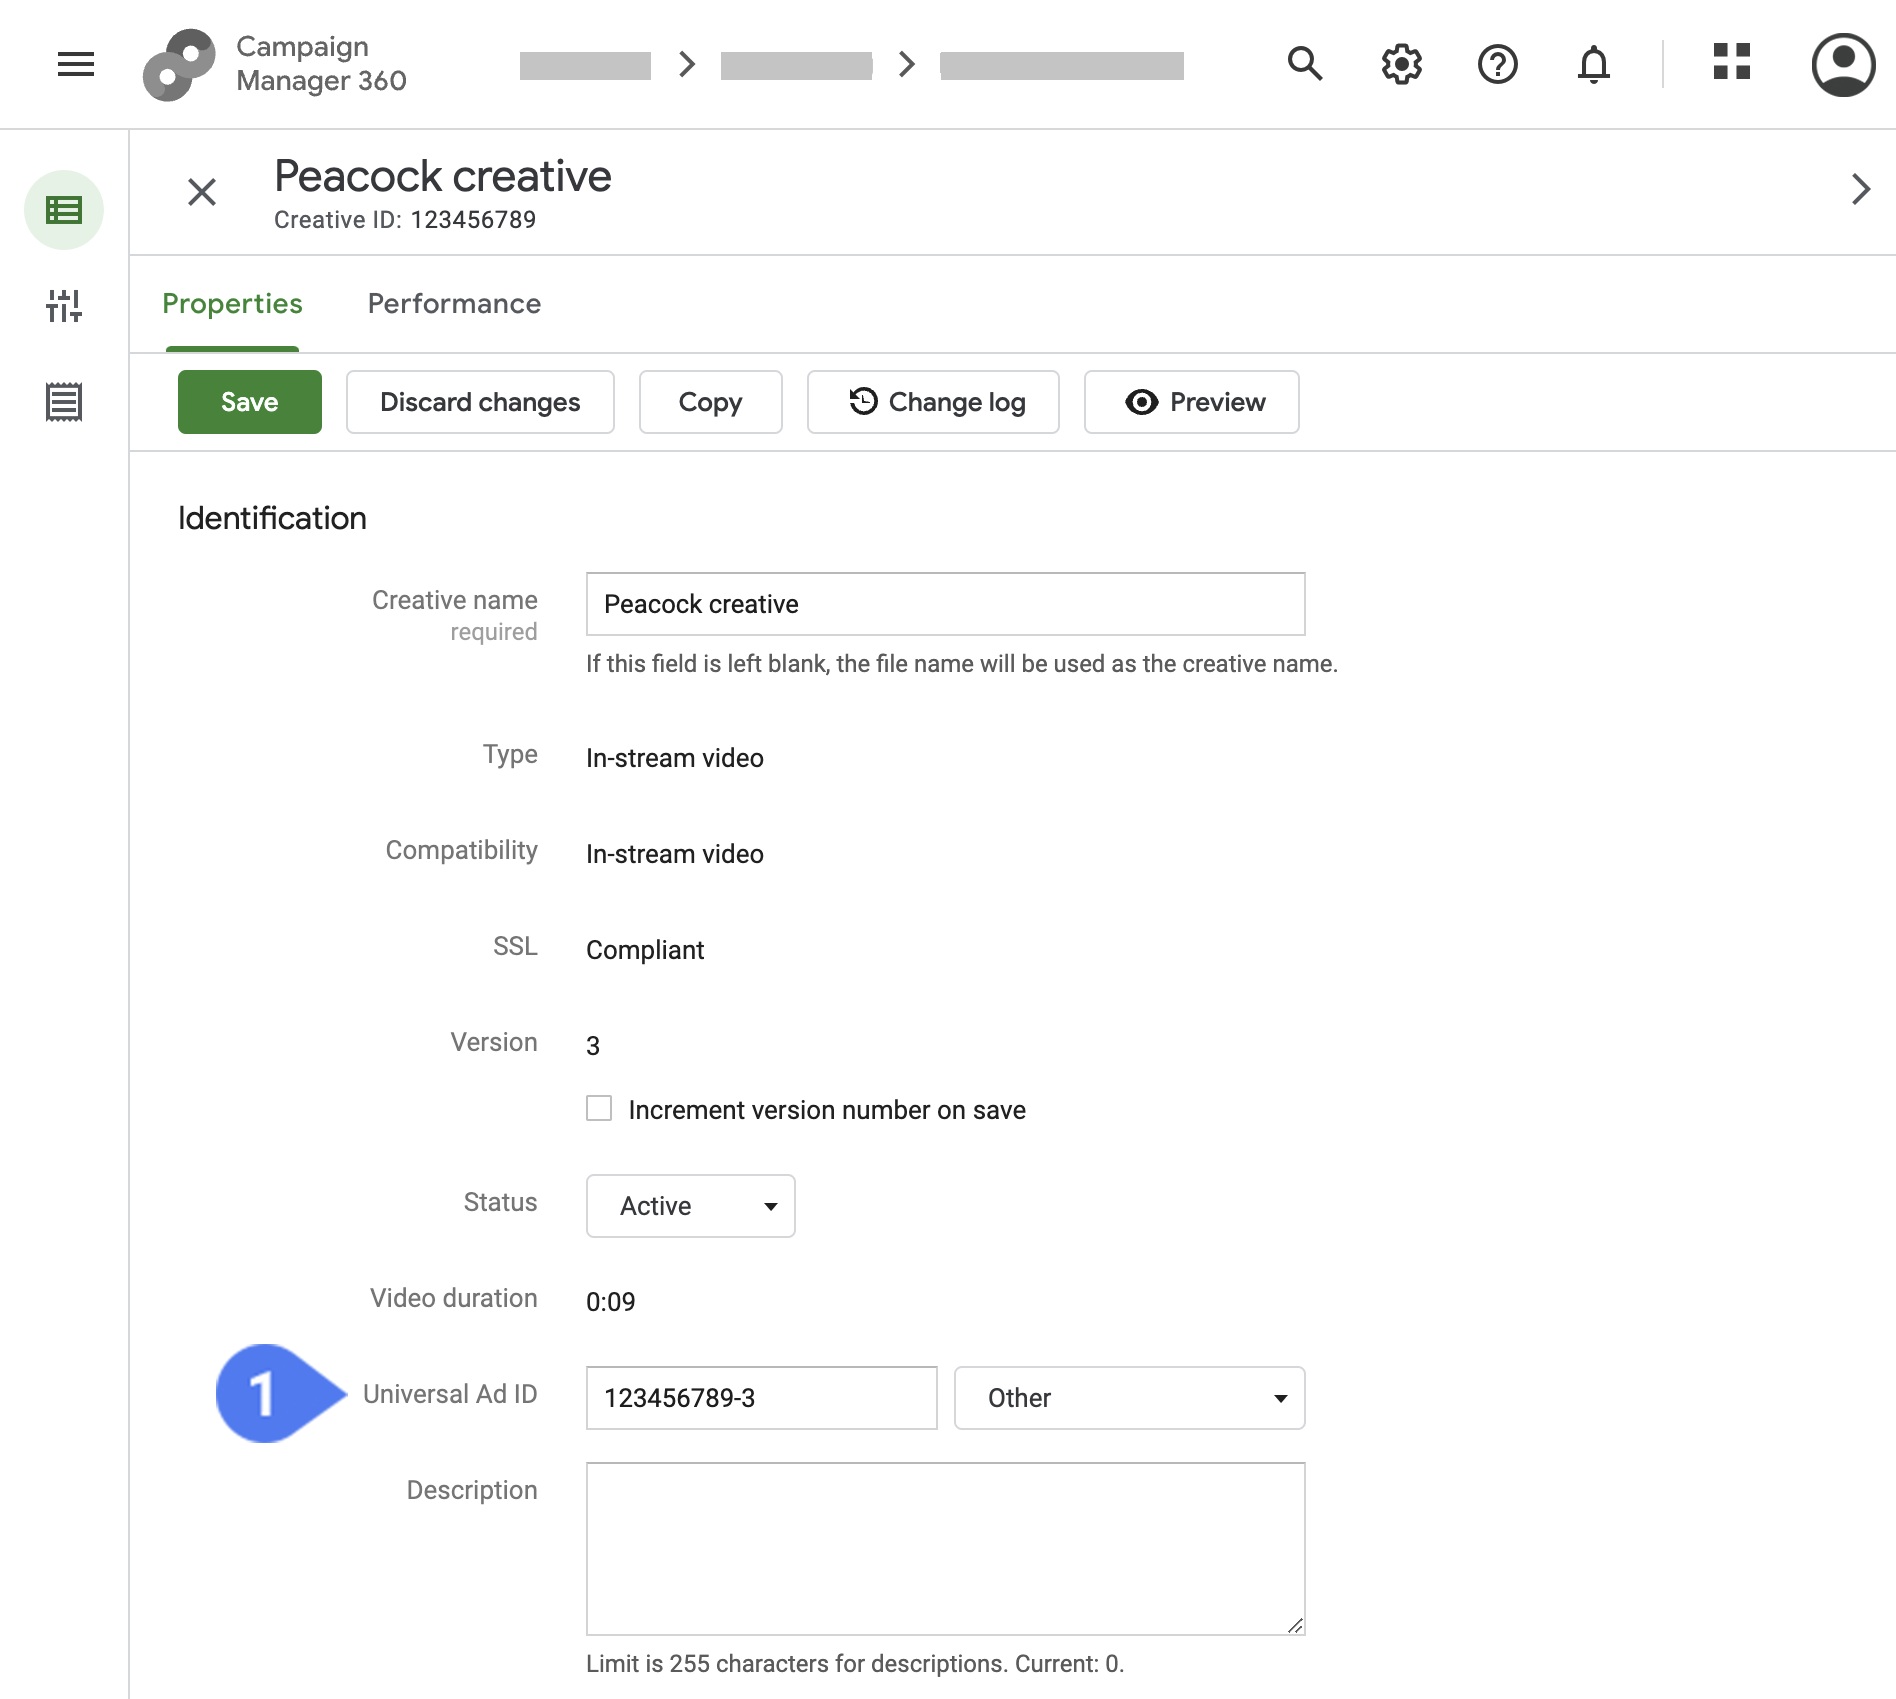Click the Creative name input field
This screenshot has height=1699, width=1896.
point(946,604)
